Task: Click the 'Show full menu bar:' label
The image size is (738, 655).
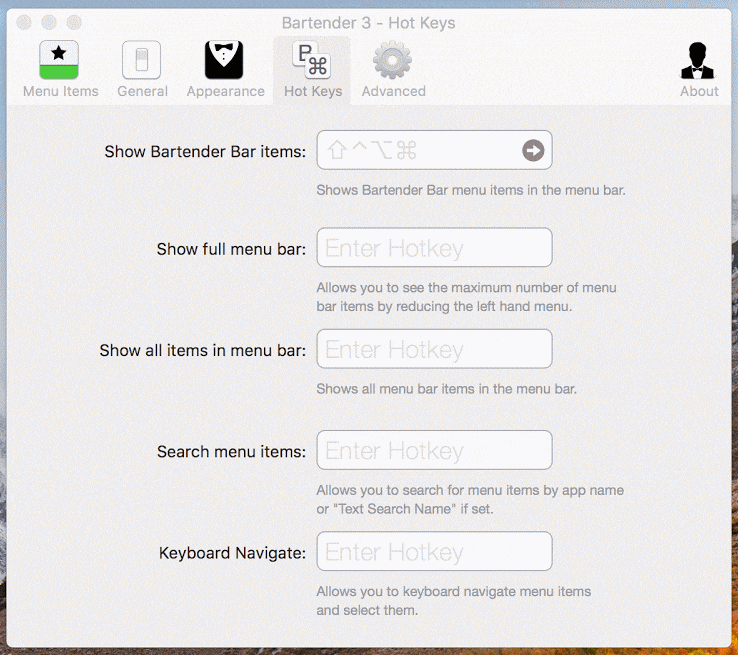Action: (x=231, y=249)
